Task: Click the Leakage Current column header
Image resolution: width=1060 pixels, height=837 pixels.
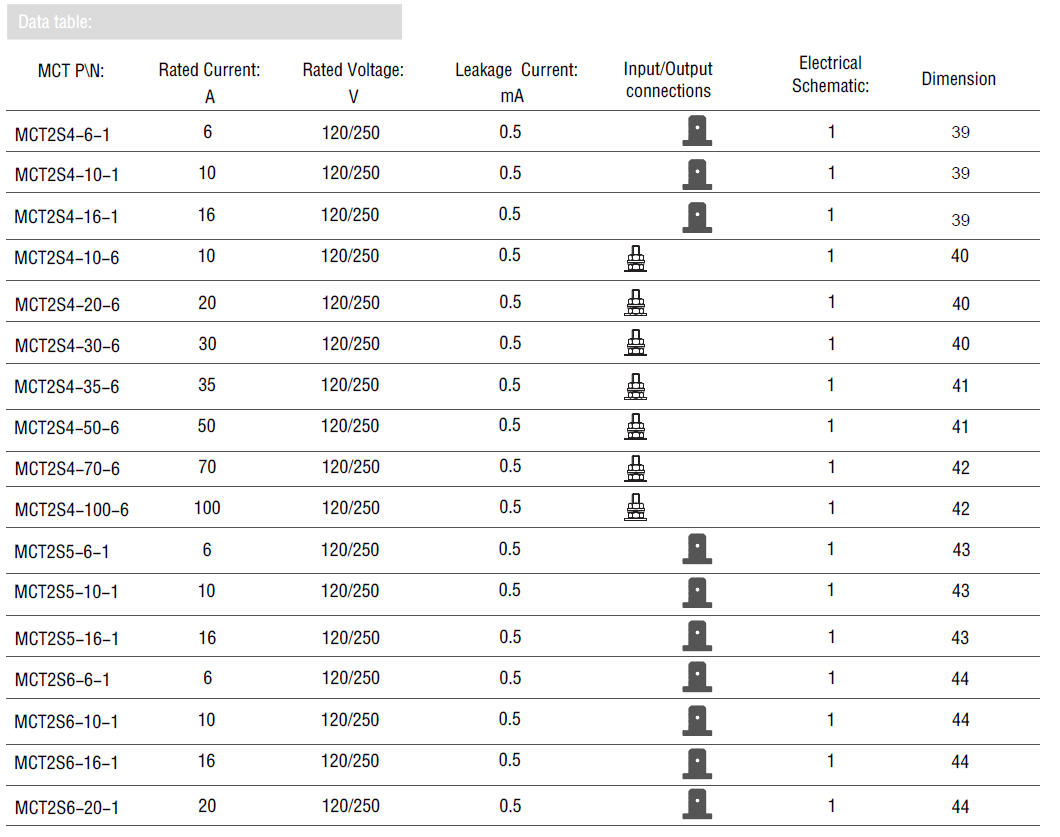Action: (x=516, y=82)
